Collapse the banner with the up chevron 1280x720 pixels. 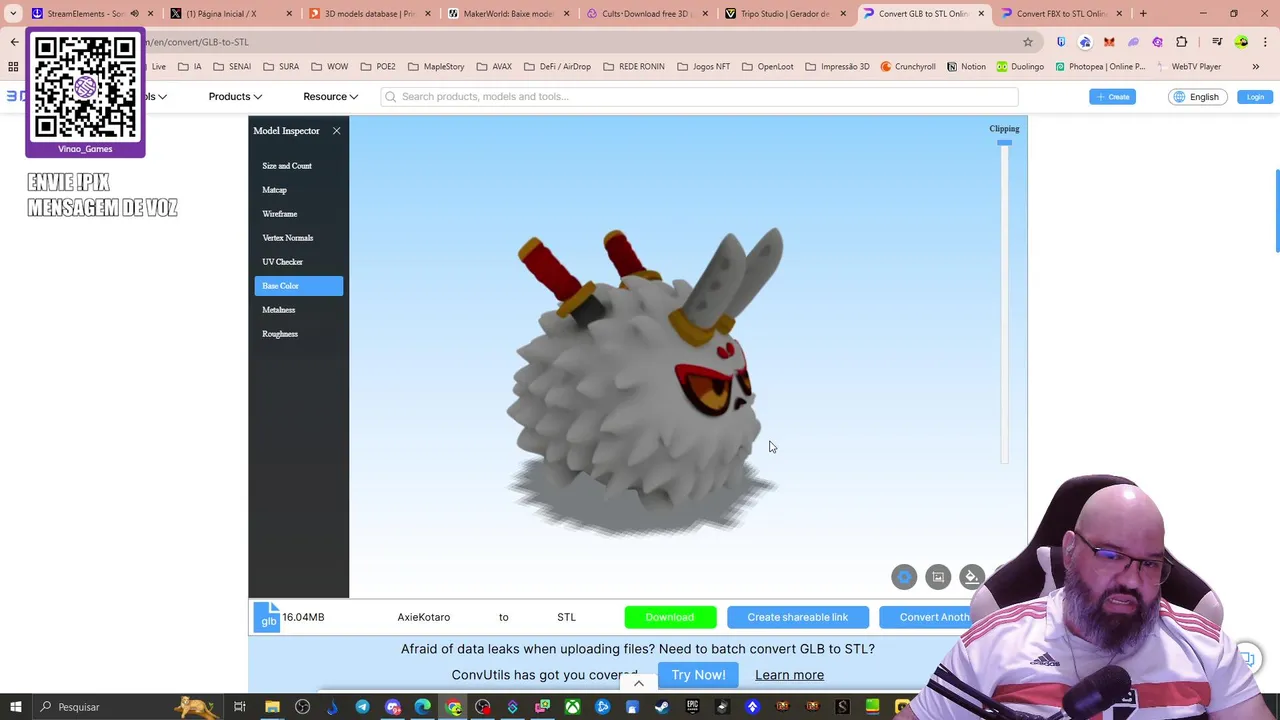point(639,684)
